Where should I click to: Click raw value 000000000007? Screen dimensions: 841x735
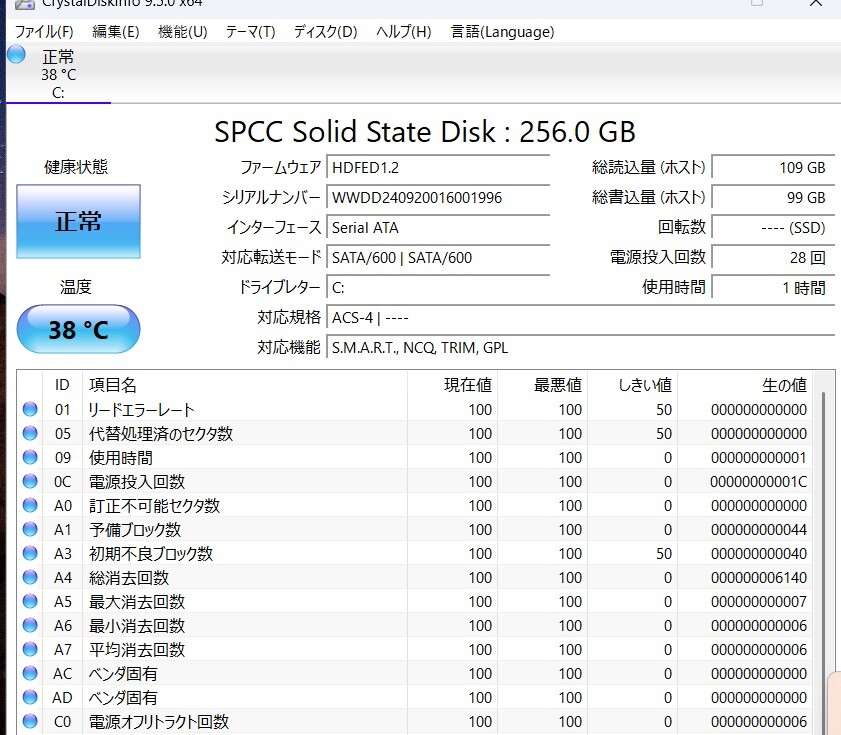758,601
